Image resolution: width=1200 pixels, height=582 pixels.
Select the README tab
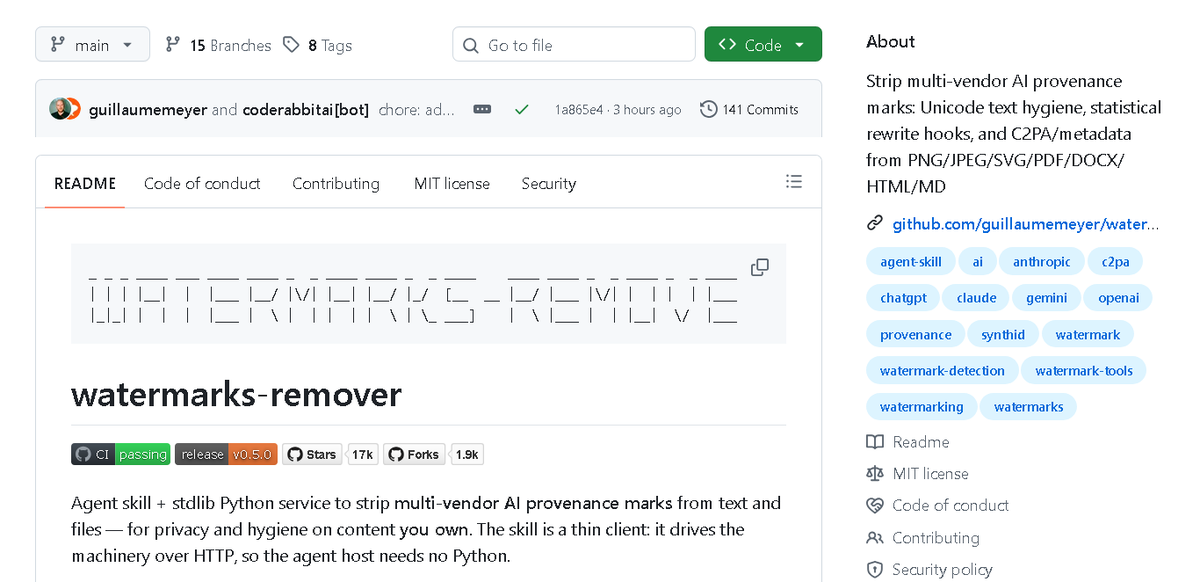[85, 184]
